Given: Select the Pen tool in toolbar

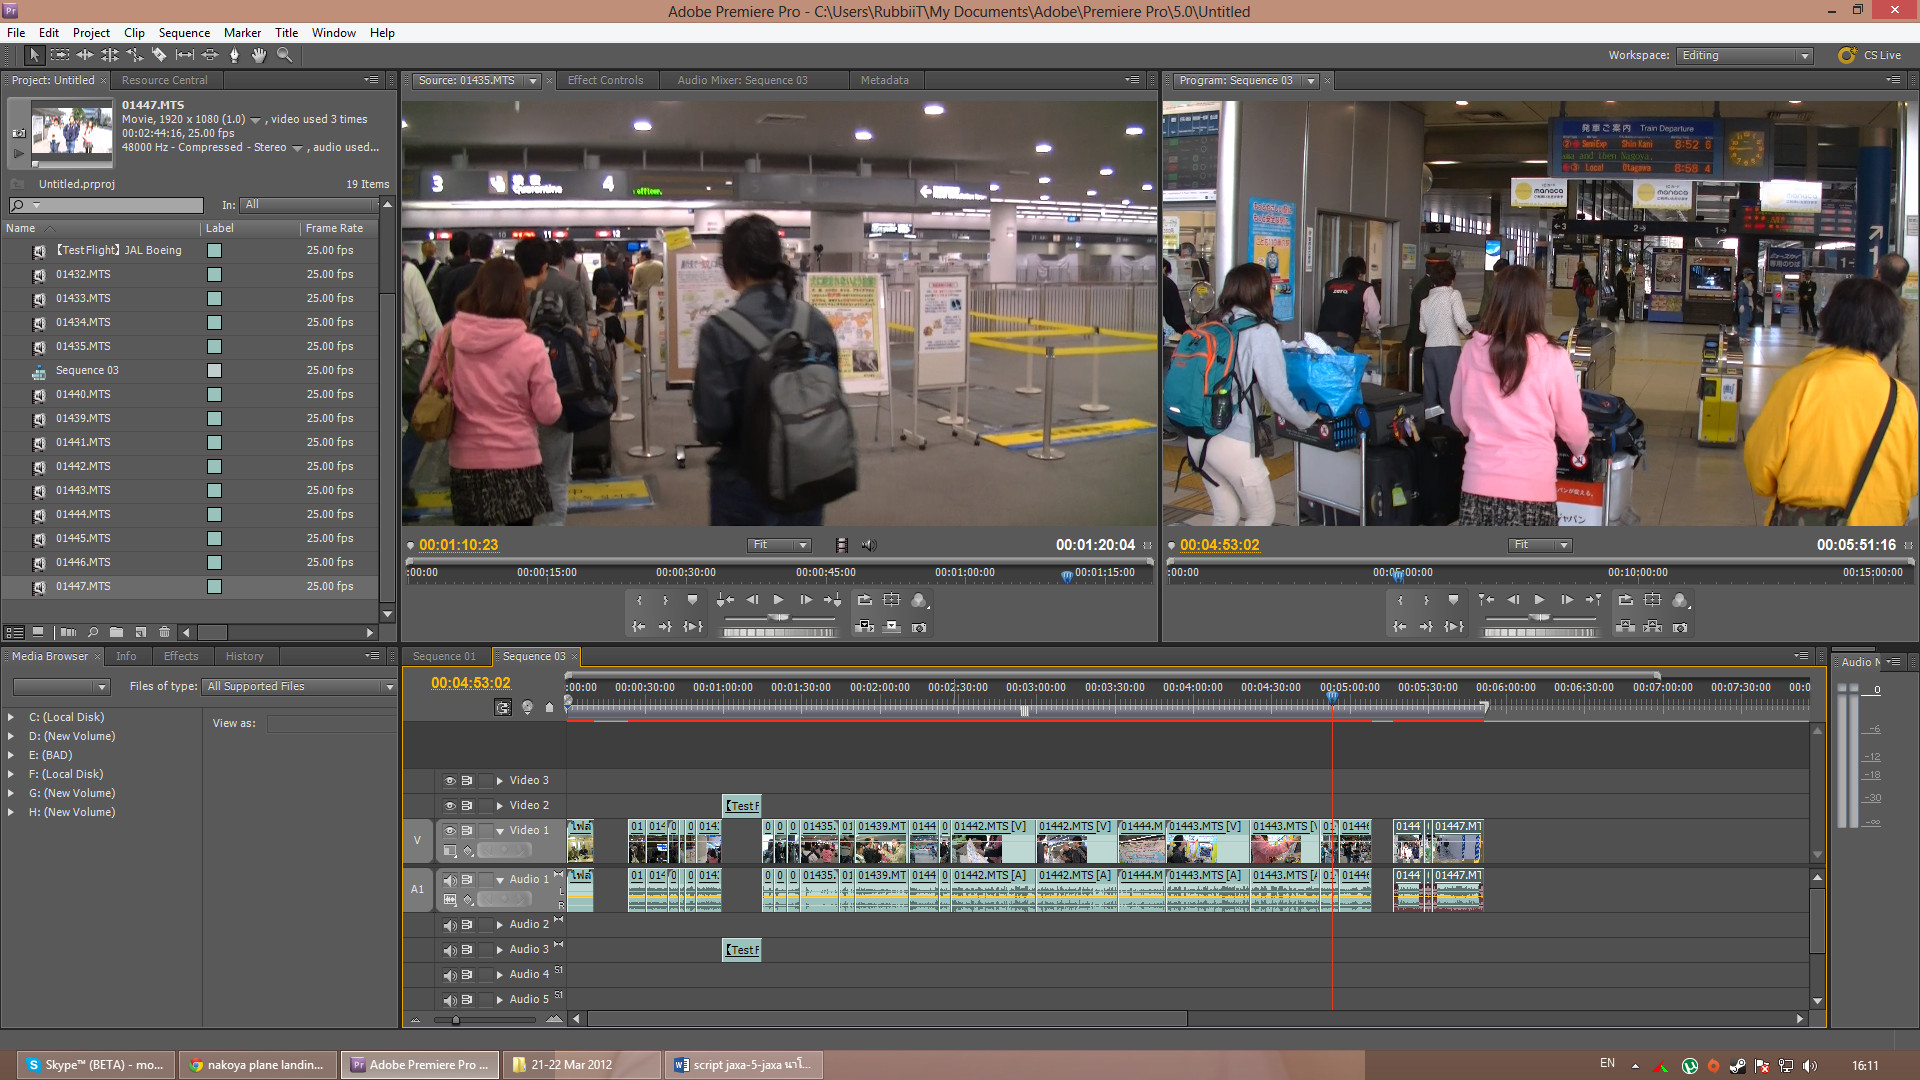Looking at the screenshot, I should point(235,55).
